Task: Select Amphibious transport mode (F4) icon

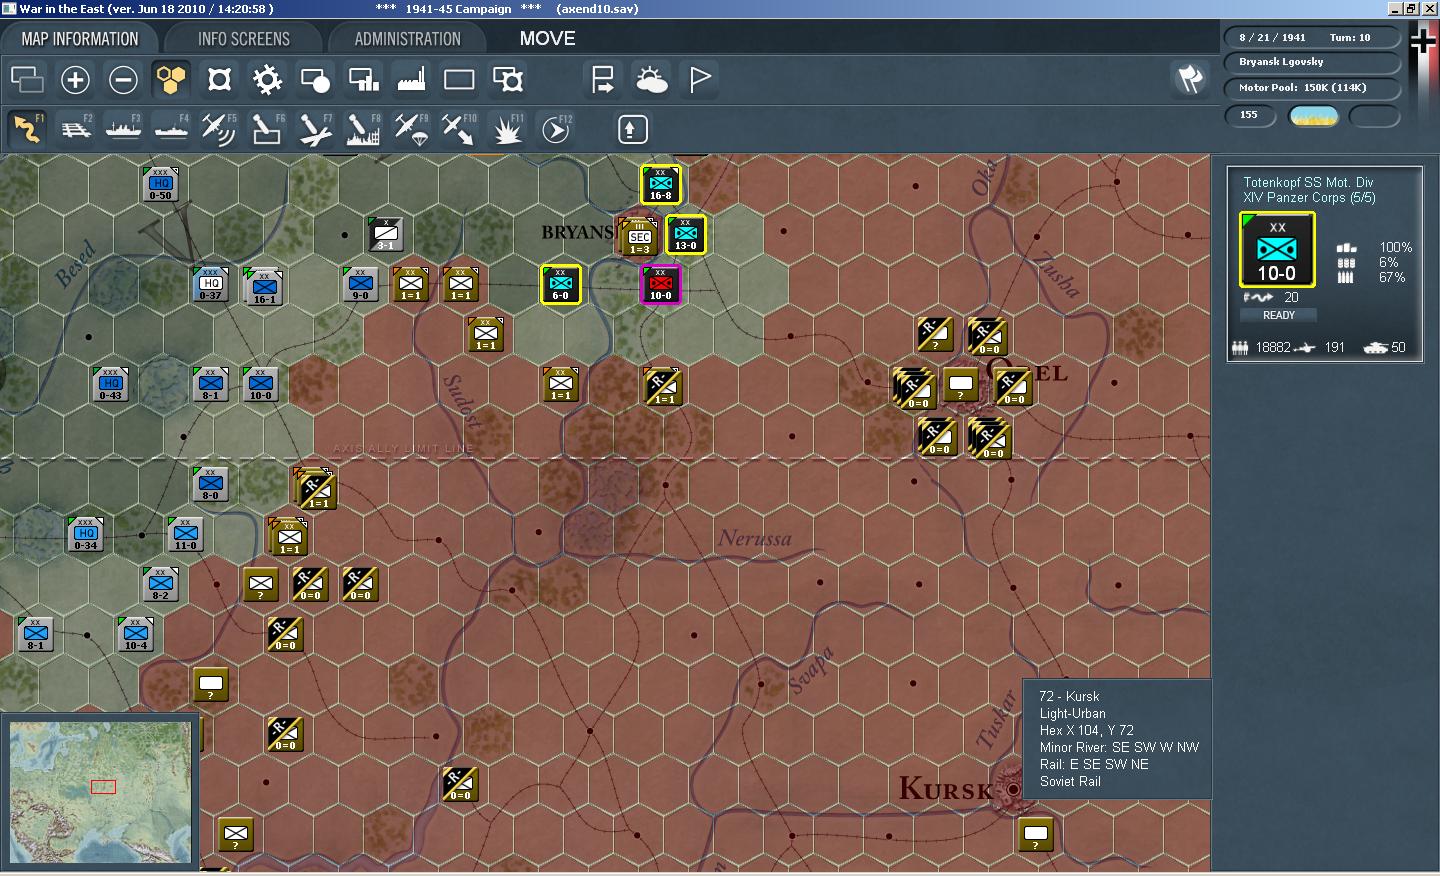Action: point(171,129)
